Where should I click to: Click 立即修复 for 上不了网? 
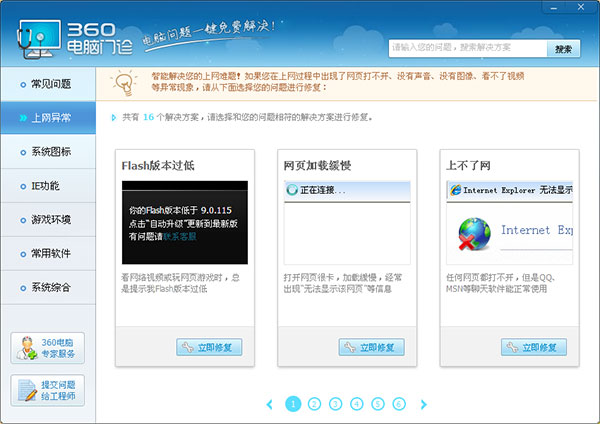534,347
